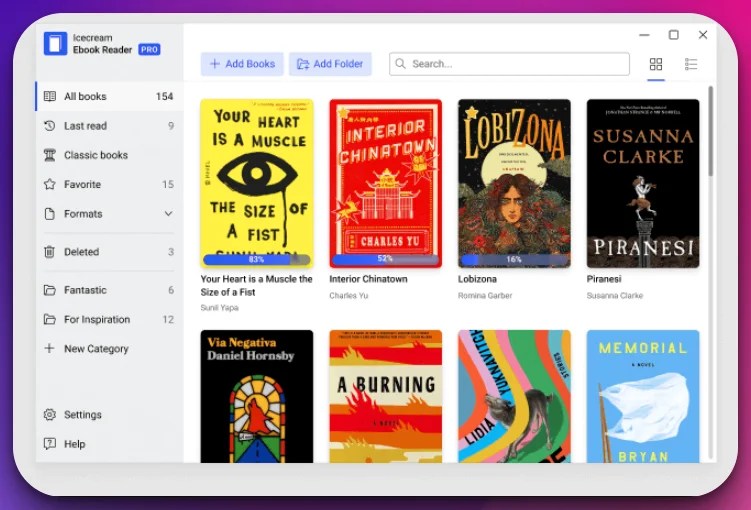Click author name 'Charles Yu'
The image size is (751, 510).
coord(349,295)
